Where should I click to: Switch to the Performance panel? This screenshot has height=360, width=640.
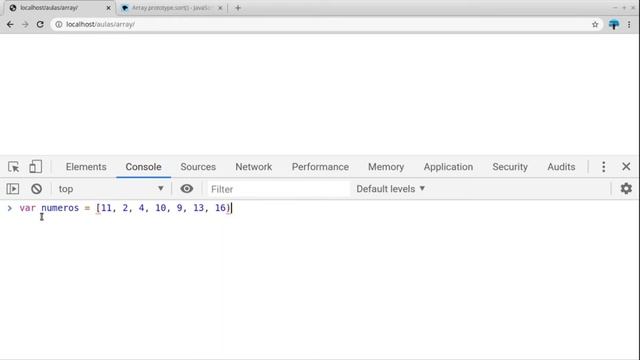pos(320,167)
